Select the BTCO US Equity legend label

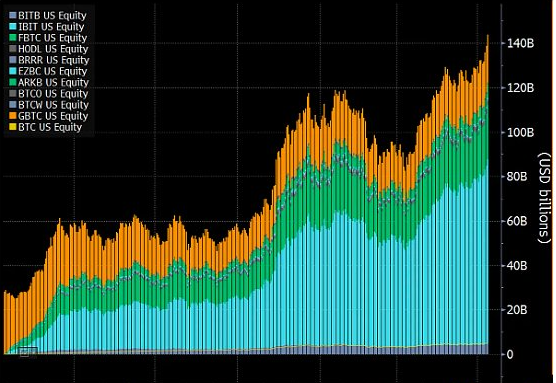53,94
